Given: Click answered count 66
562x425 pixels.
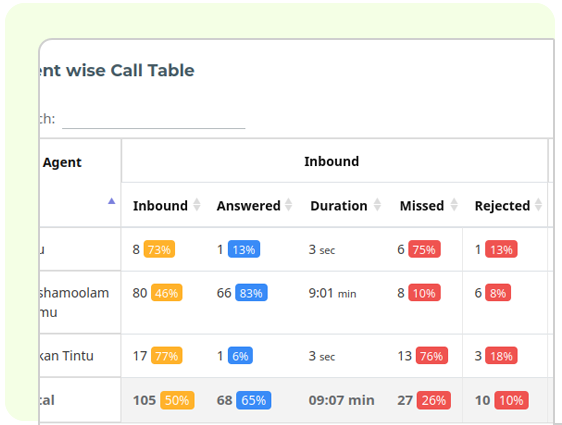Looking at the screenshot, I should (x=224, y=293).
